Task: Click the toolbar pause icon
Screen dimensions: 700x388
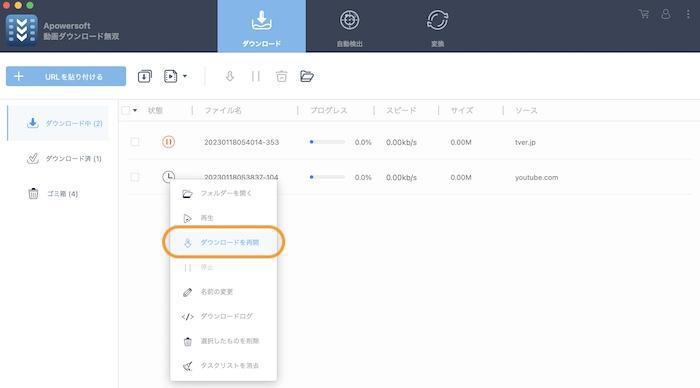Action: (256, 76)
